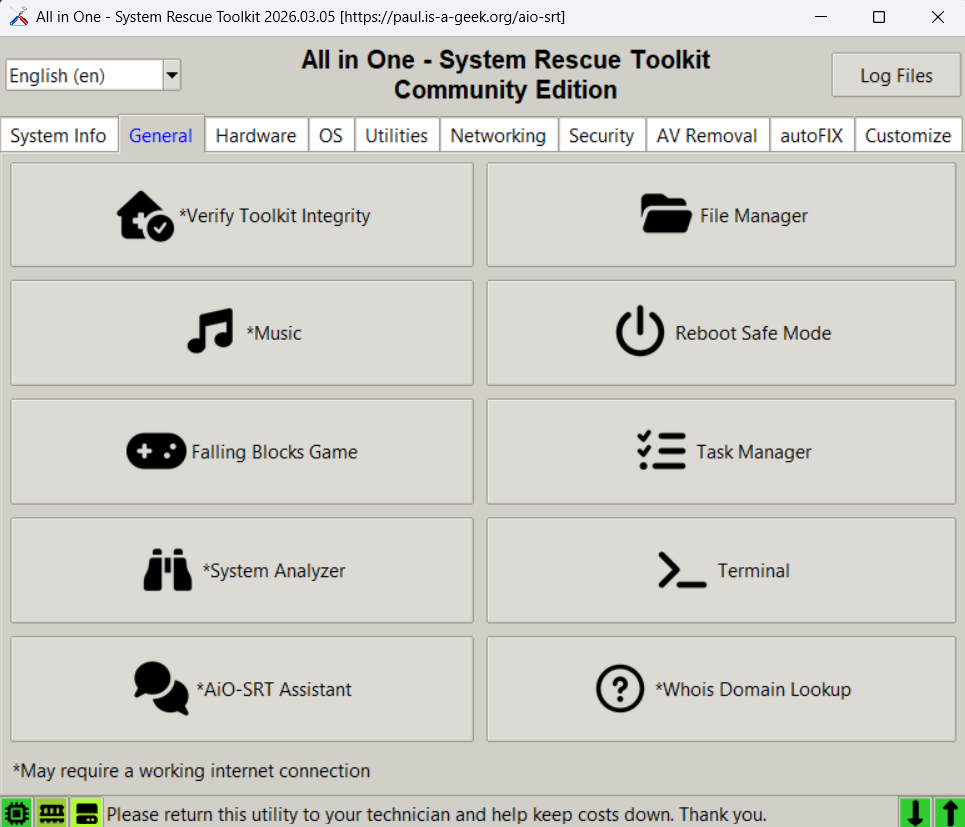This screenshot has width=965, height=827.
Task: Click the house icon for Verify Toolkit Integrity
Action: (x=145, y=216)
